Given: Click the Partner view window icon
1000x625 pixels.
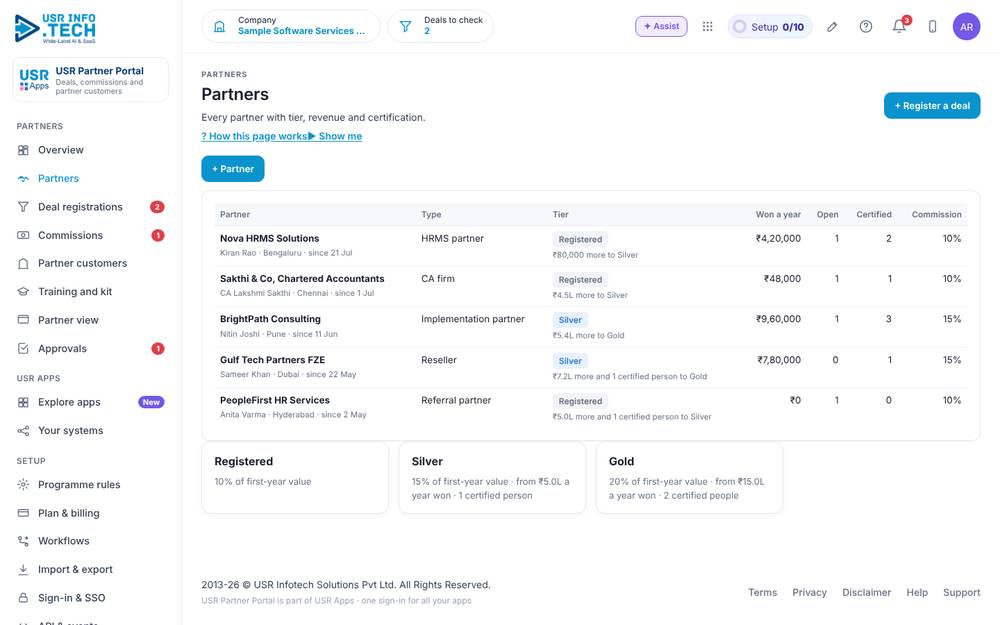Looking at the screenshot, I should 23,320.
